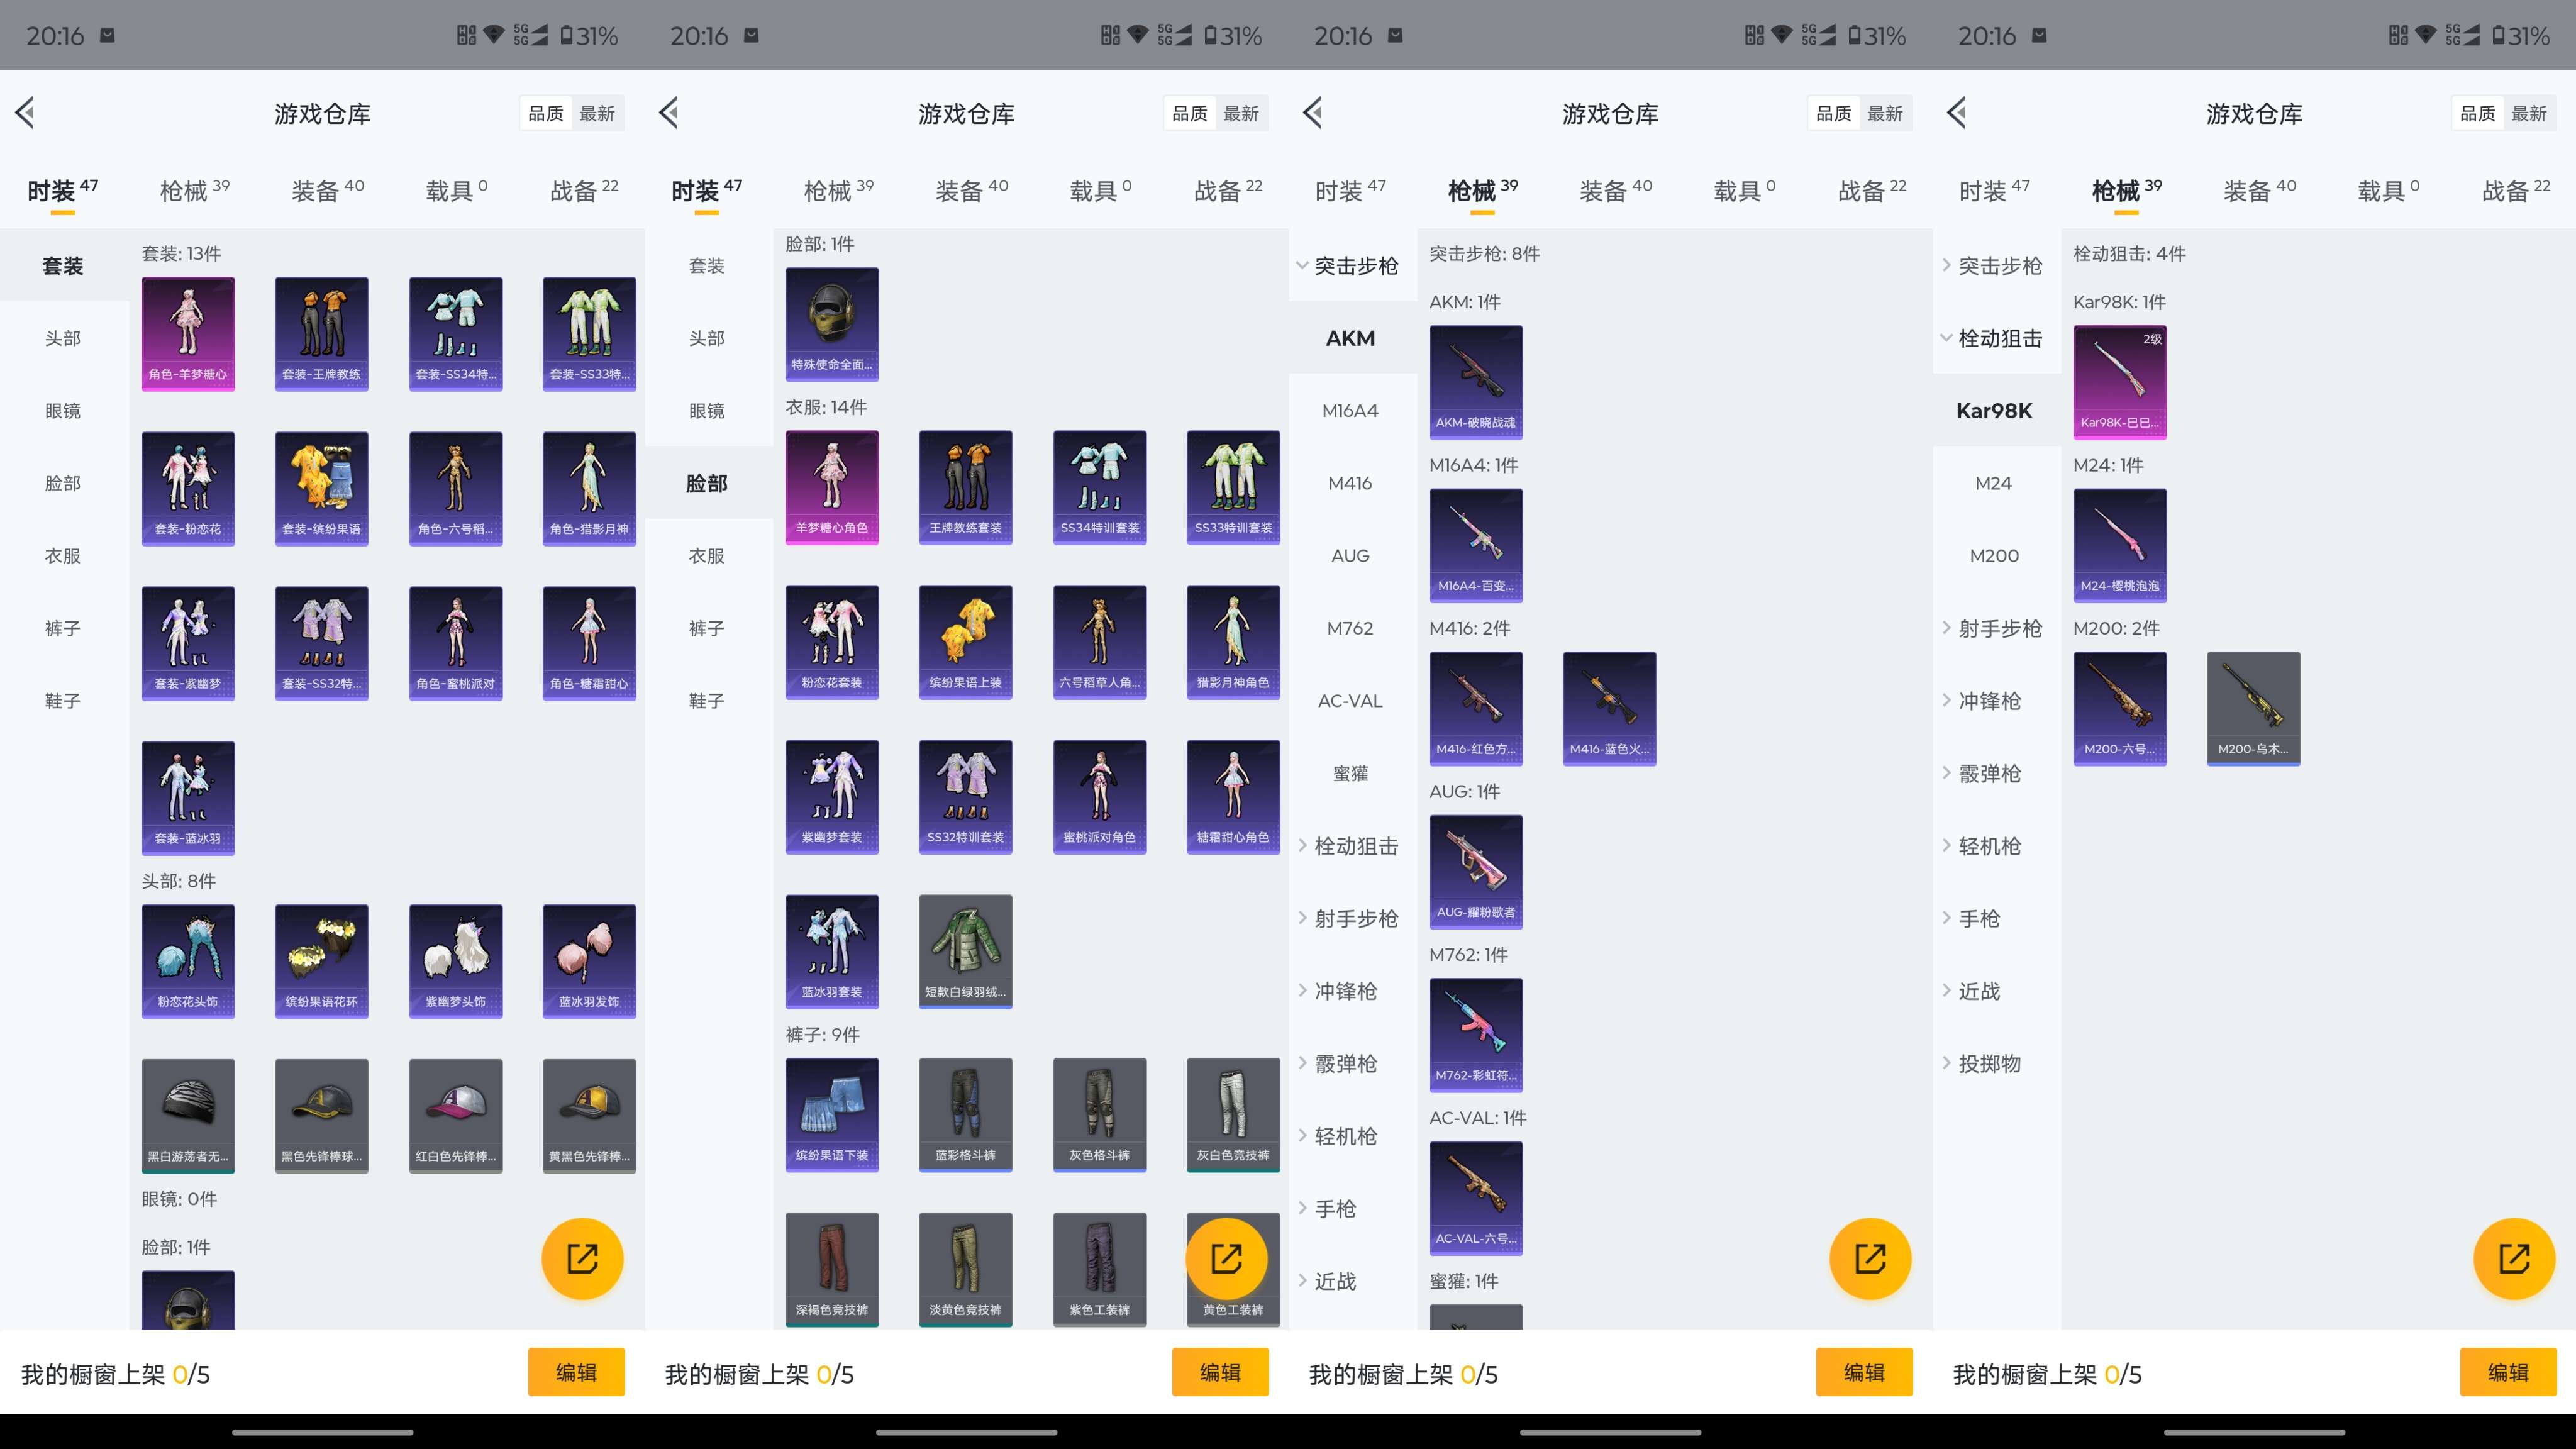
Task: Select M16A4 in the weapon sidebar
Action: [1350, 411]
